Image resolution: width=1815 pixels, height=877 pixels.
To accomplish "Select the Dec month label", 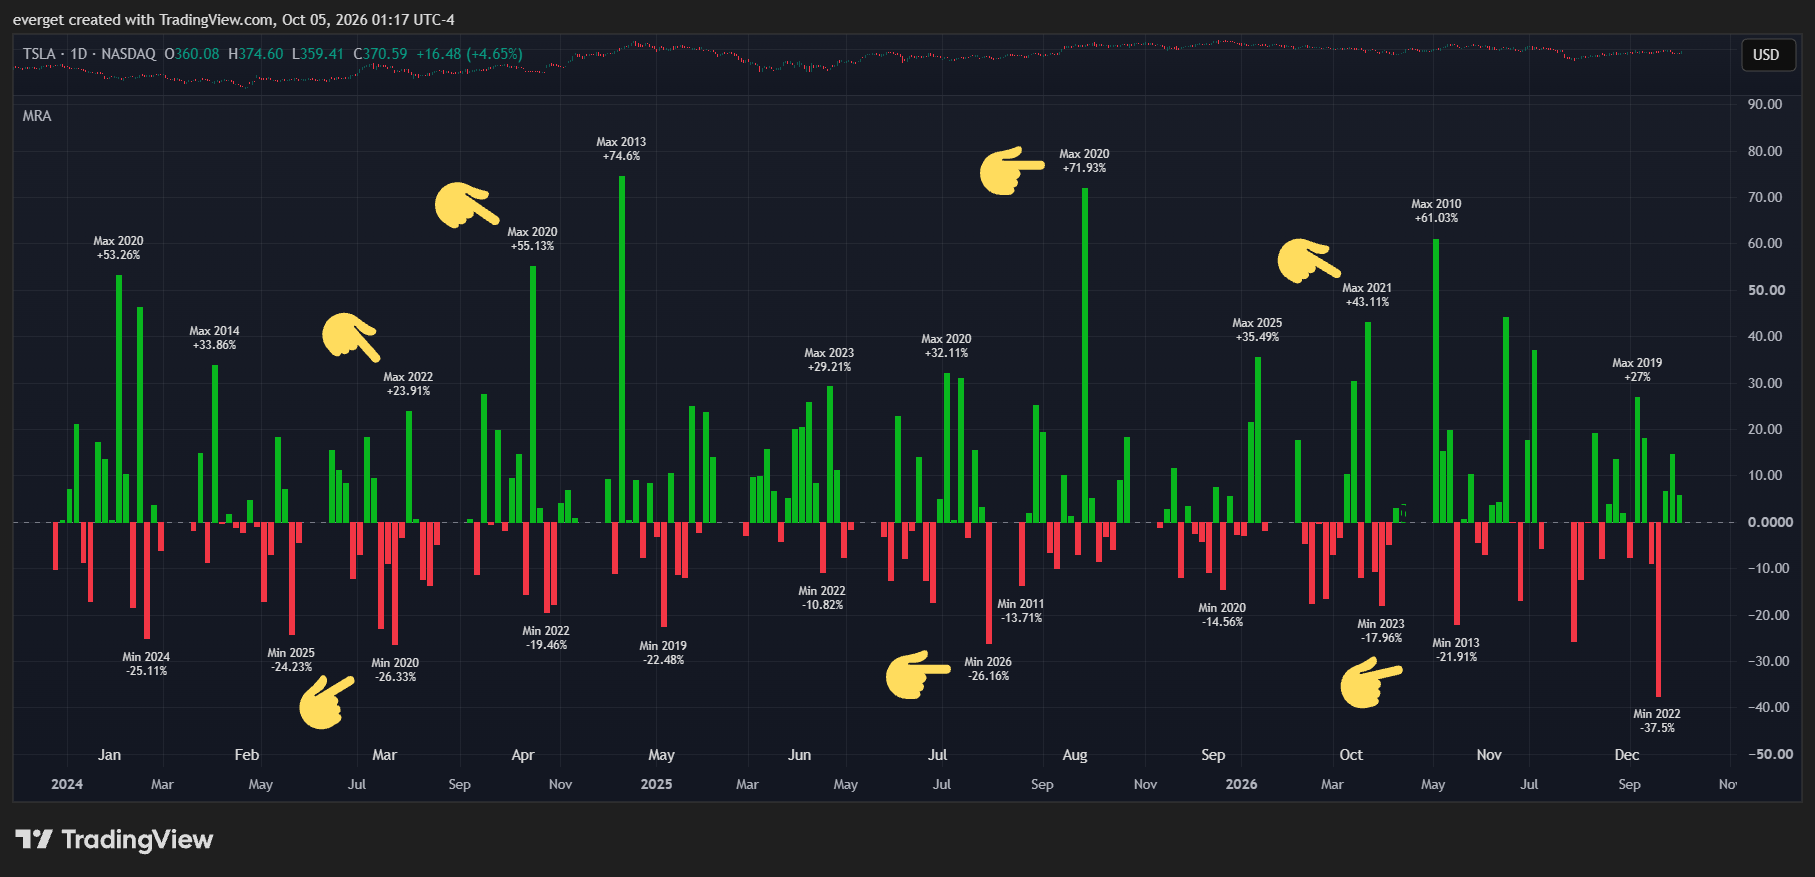I will click(1627, 755).
